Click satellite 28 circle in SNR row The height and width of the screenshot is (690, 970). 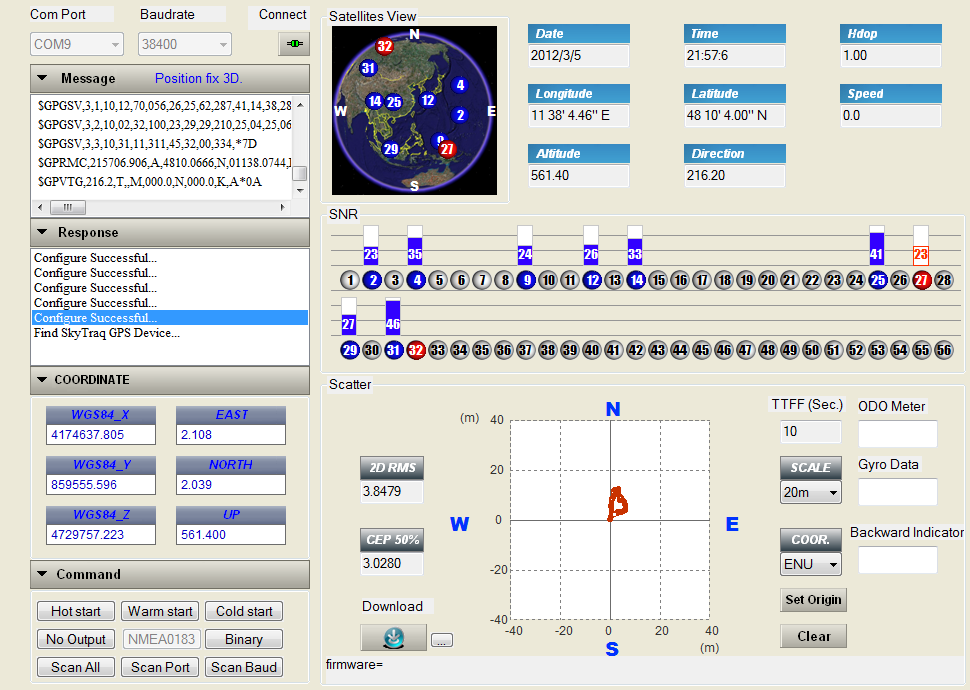[x=943, y=280]
